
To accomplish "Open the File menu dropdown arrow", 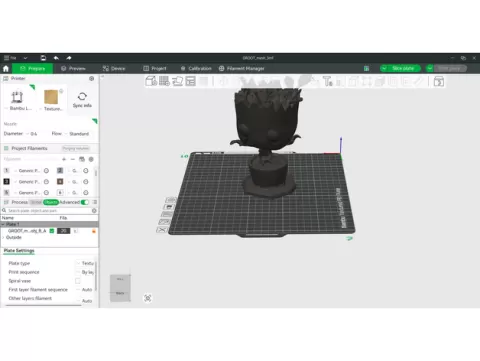I will [x=25, y=58].
